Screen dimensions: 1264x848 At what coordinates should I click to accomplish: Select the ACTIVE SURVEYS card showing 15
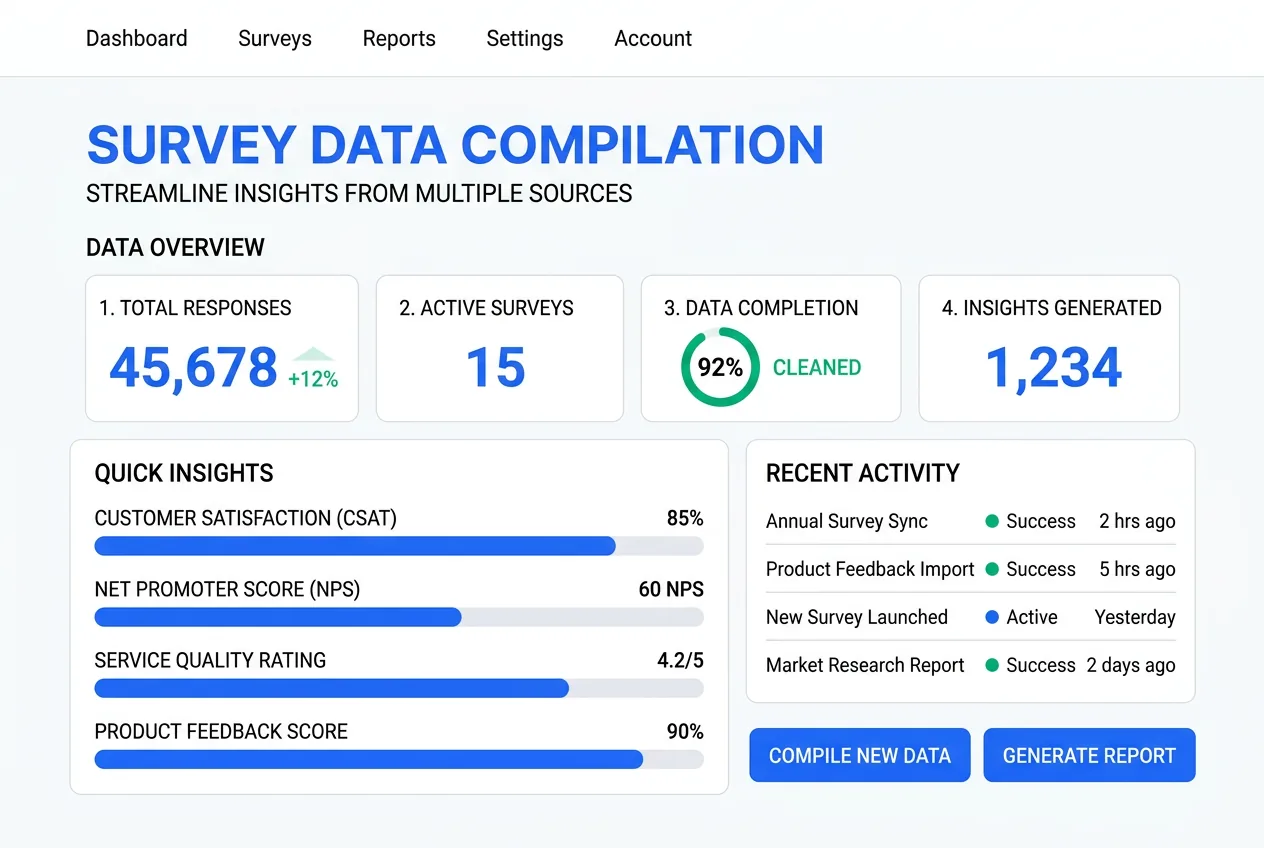coord(499,348)
